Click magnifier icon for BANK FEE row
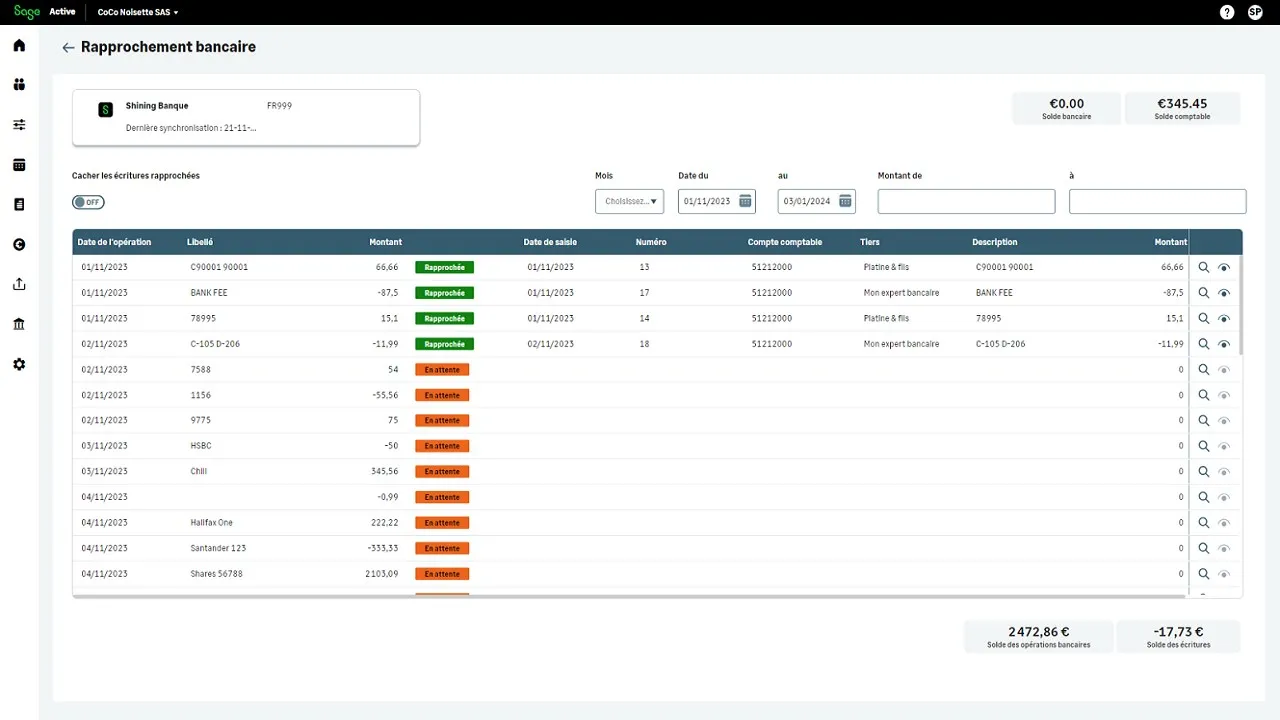 [x=1204, y=293]
